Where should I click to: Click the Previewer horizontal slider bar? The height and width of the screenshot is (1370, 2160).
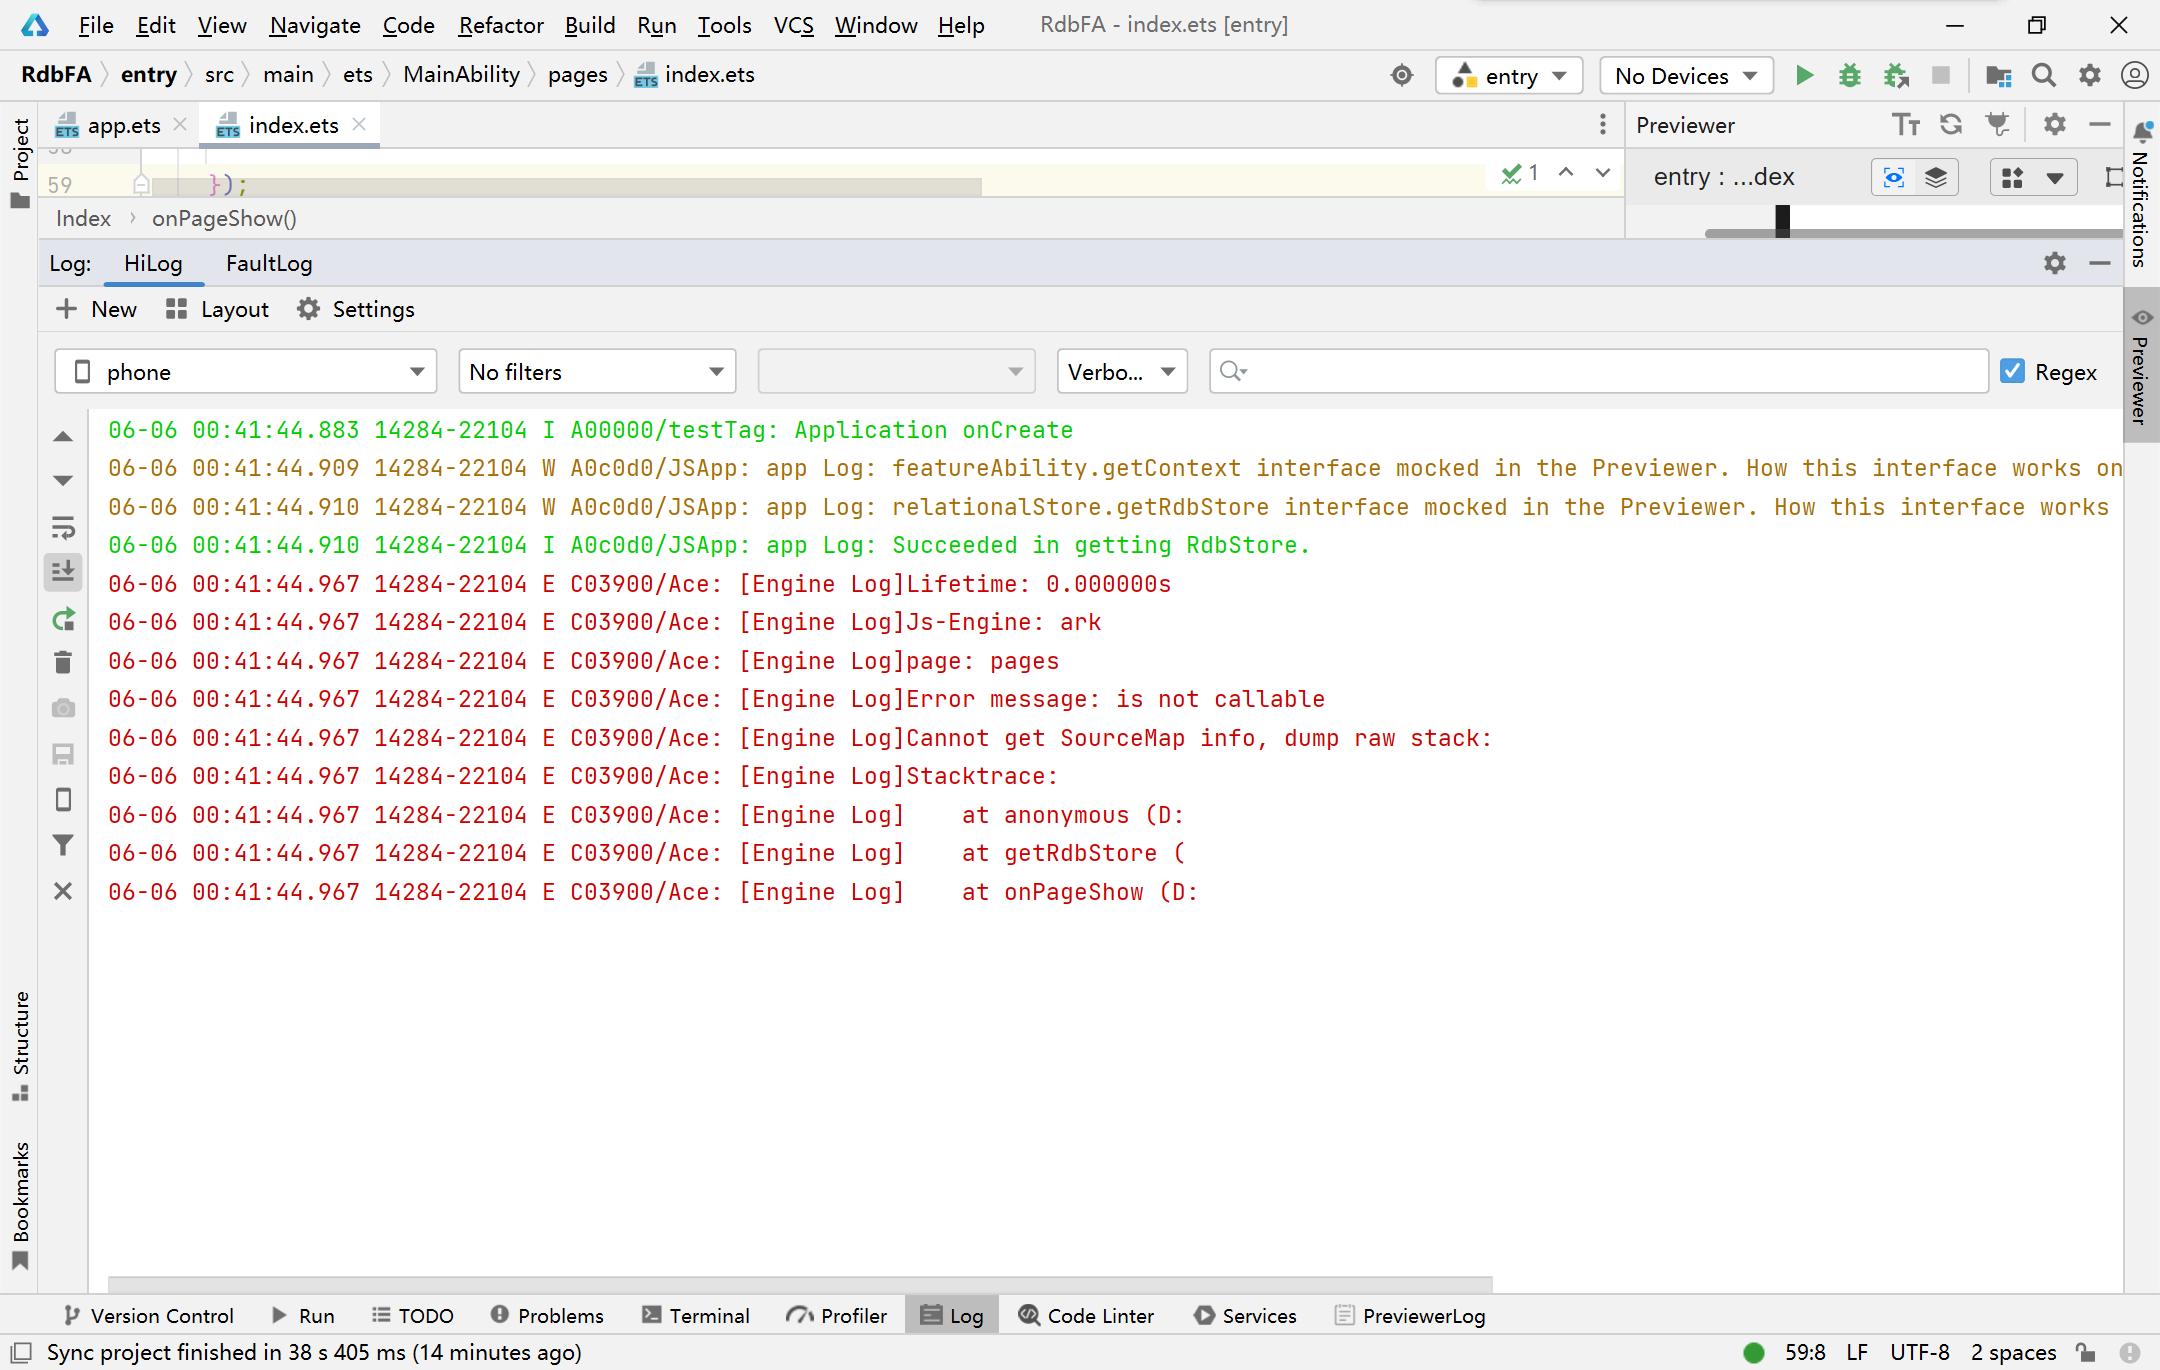pyautogui.click(x=1913, y=232)
